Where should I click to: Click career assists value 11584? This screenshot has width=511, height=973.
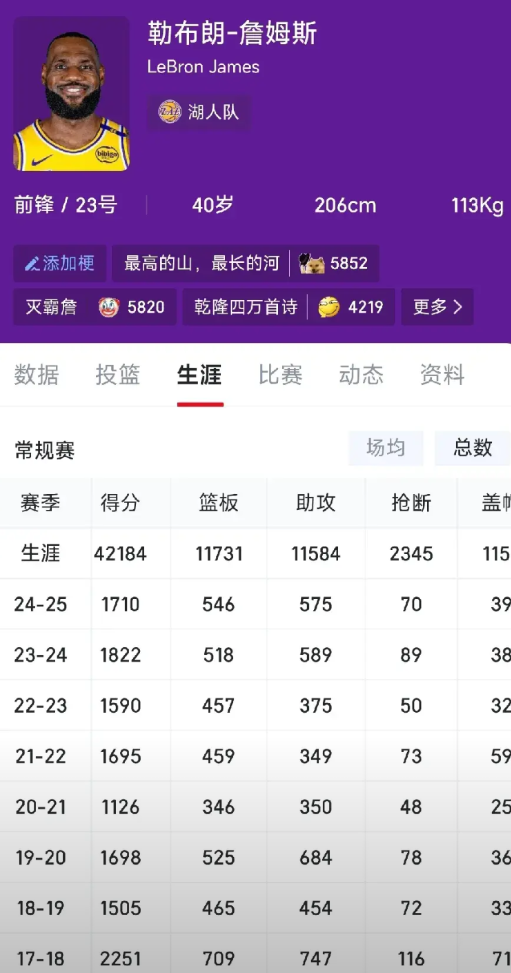pyautogui.click(x=315, y=554)
